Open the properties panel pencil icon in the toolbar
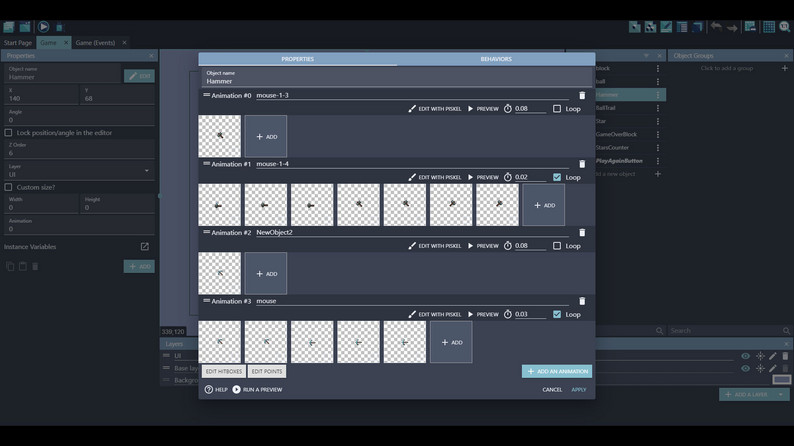 666,27
